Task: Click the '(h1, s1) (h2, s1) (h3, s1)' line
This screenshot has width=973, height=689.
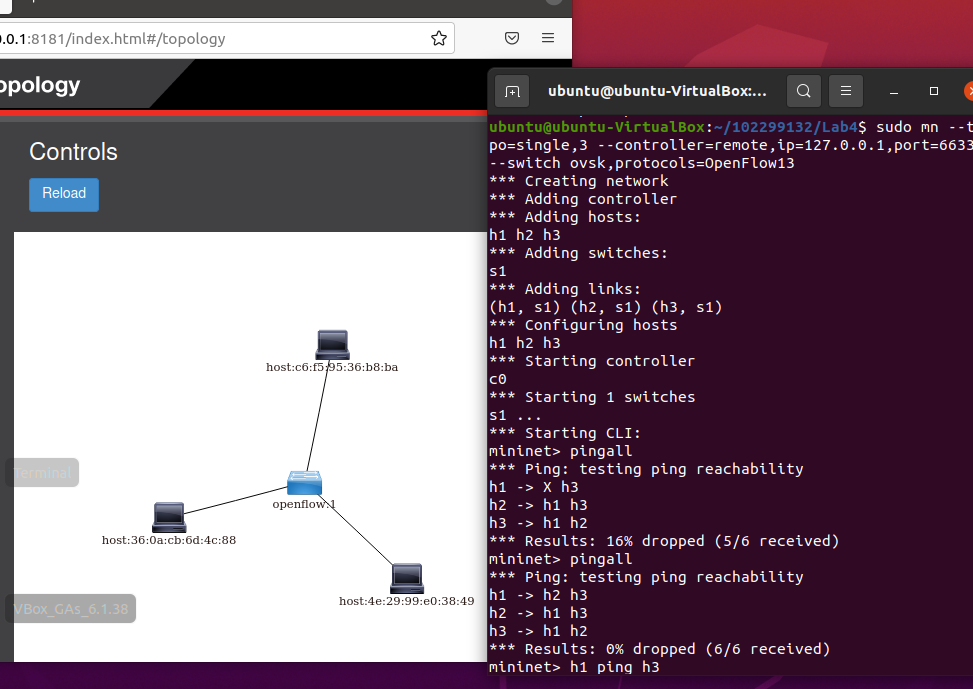Action: pyautogui.click(x=606, y=307)
